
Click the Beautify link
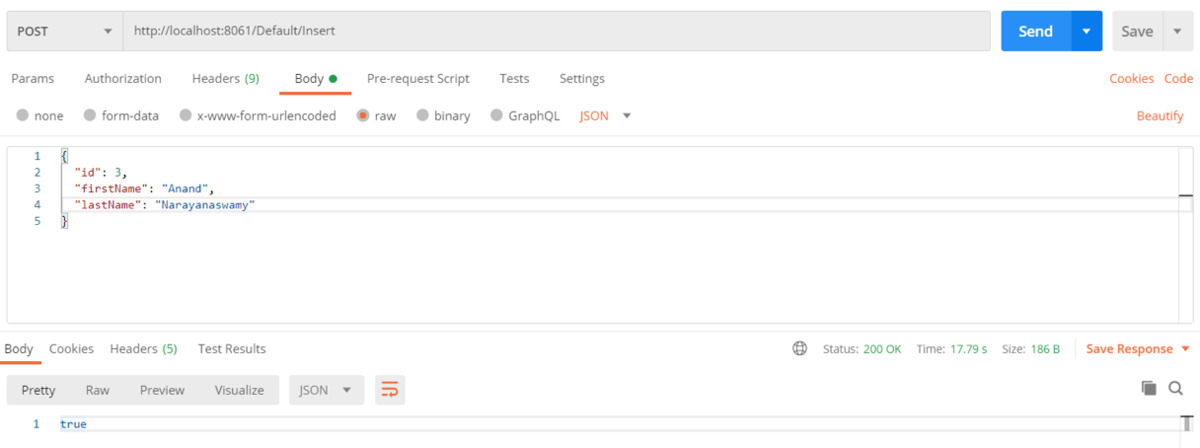(1160, 116)
